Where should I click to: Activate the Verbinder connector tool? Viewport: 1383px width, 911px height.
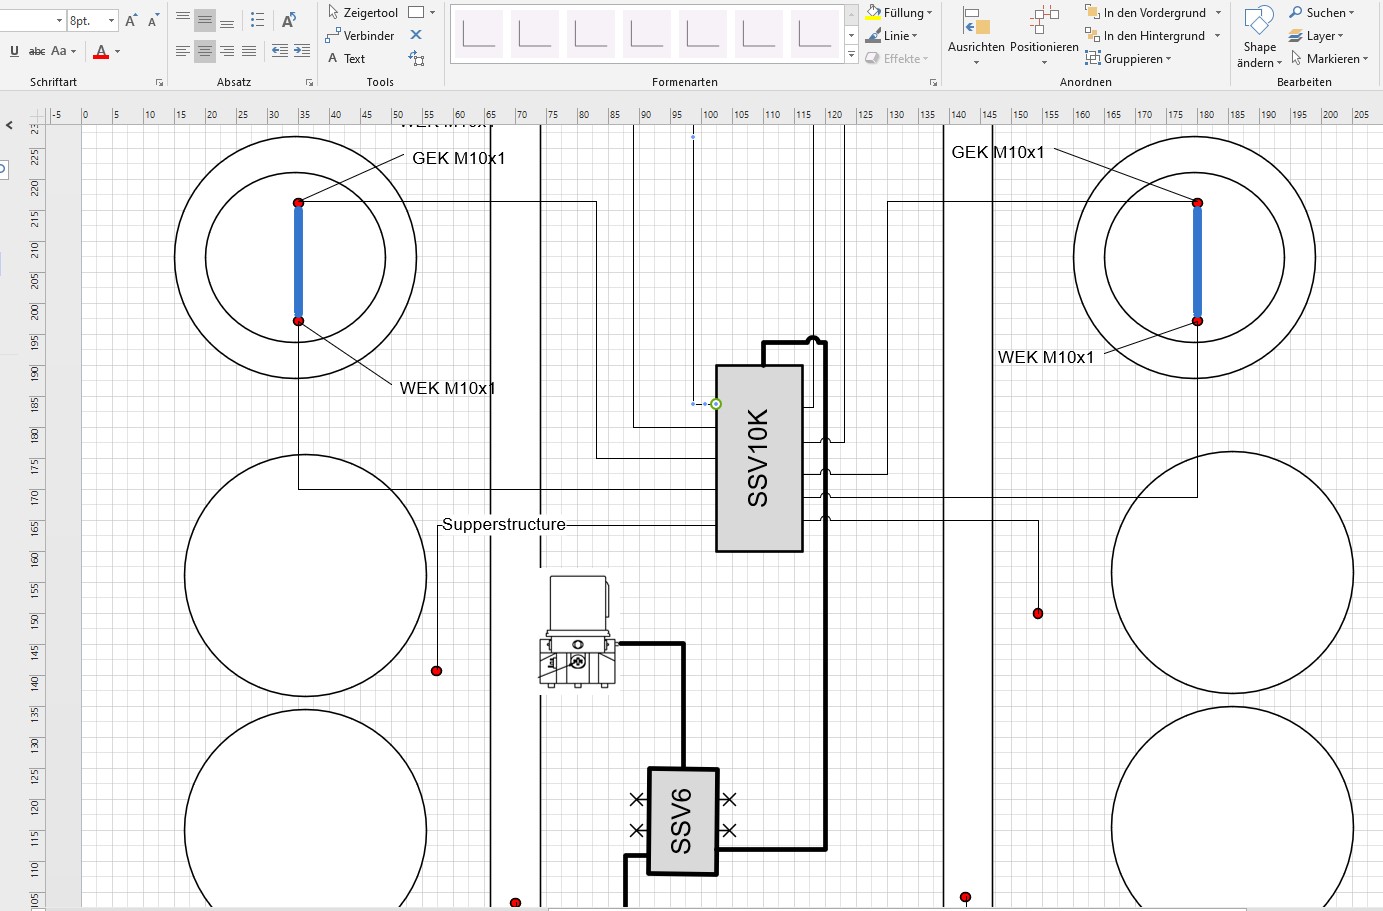tap(360, 36)
